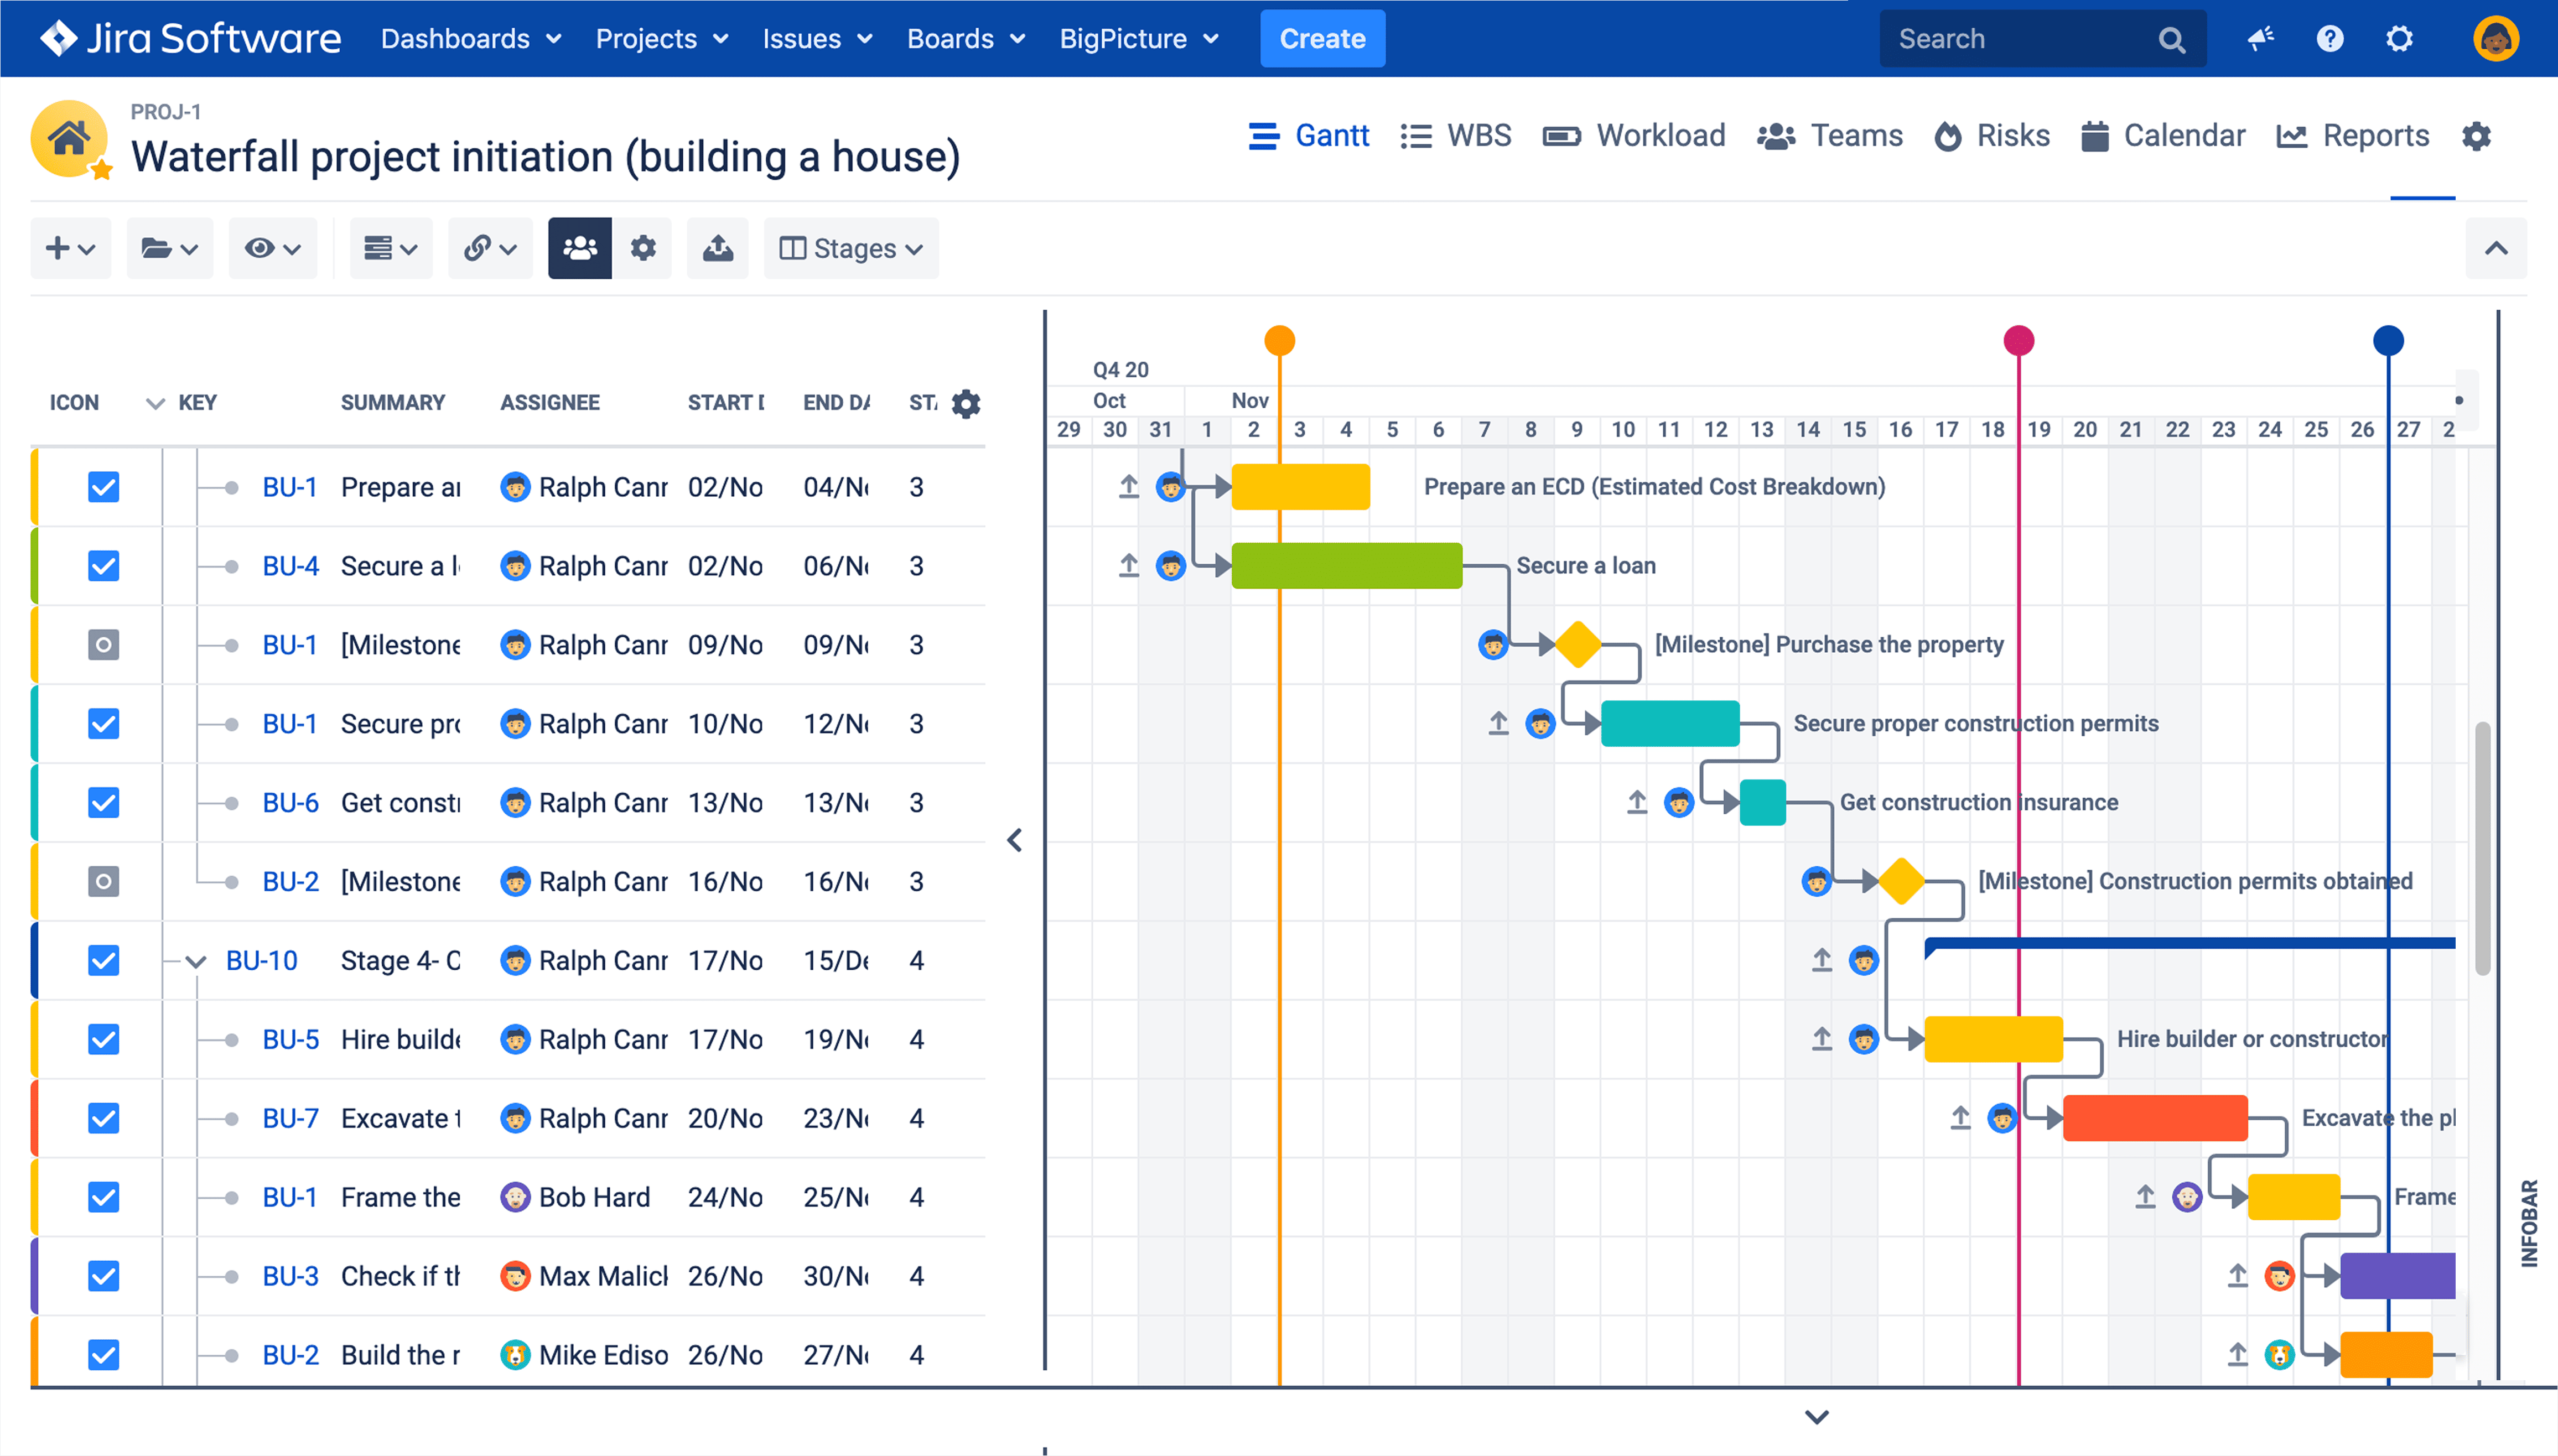Click the Jira Software logo
The image size is (2558, 1456).
190,38
